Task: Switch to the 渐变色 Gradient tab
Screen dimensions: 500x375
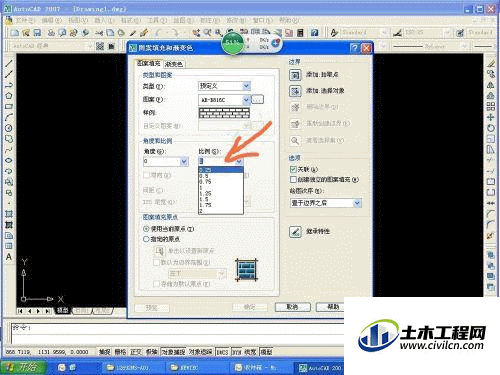Action: click(174, 64)
